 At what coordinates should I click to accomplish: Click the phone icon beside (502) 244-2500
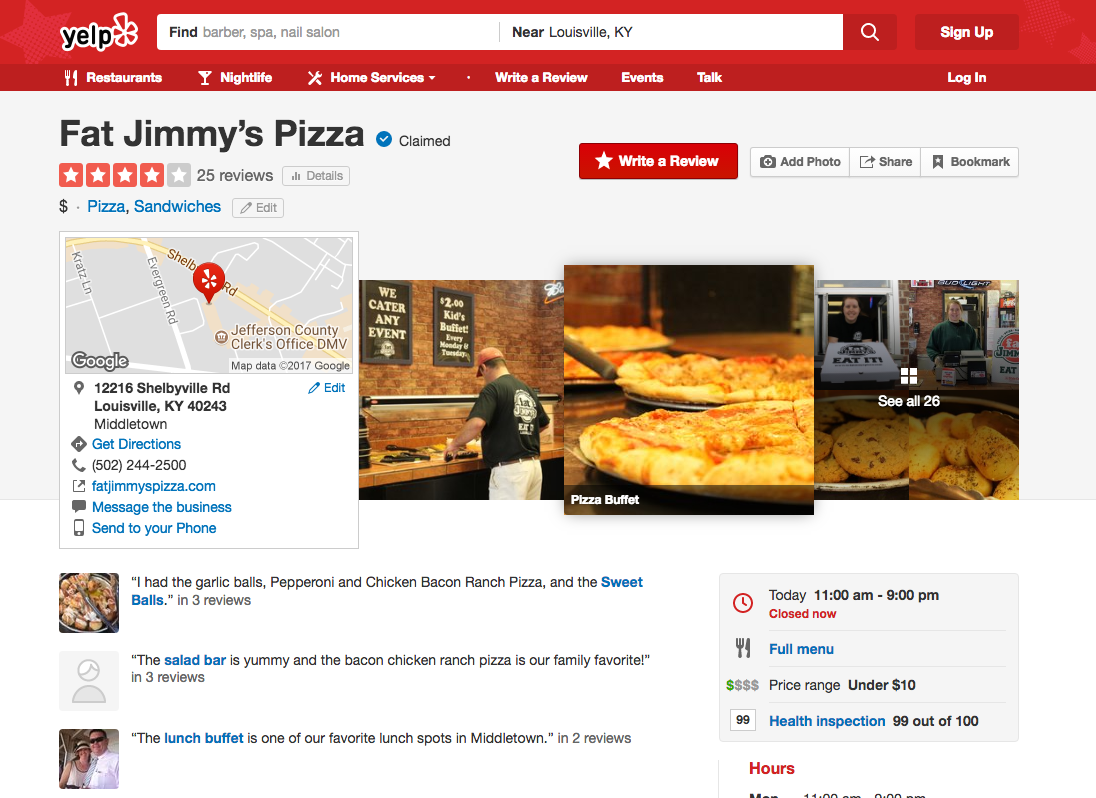click(x=79, y=465)
